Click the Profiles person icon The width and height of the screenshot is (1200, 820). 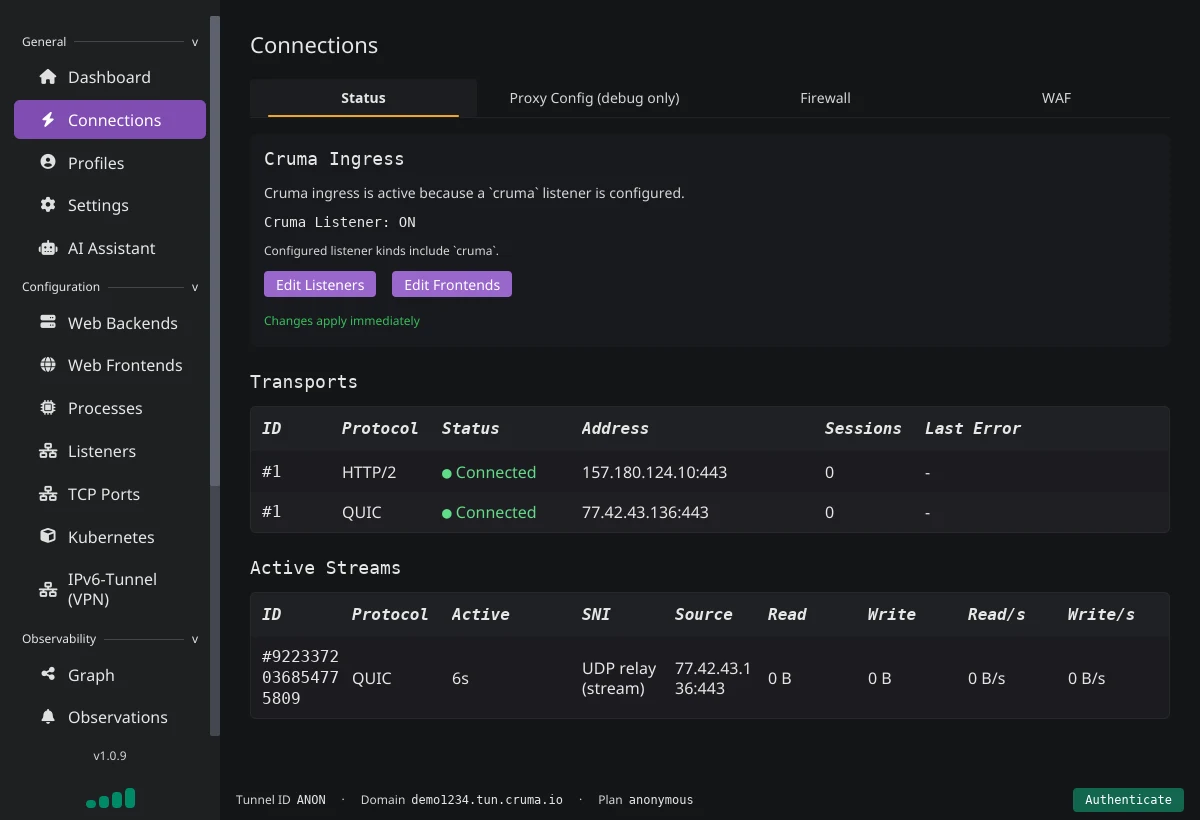(x=47, y=162)
